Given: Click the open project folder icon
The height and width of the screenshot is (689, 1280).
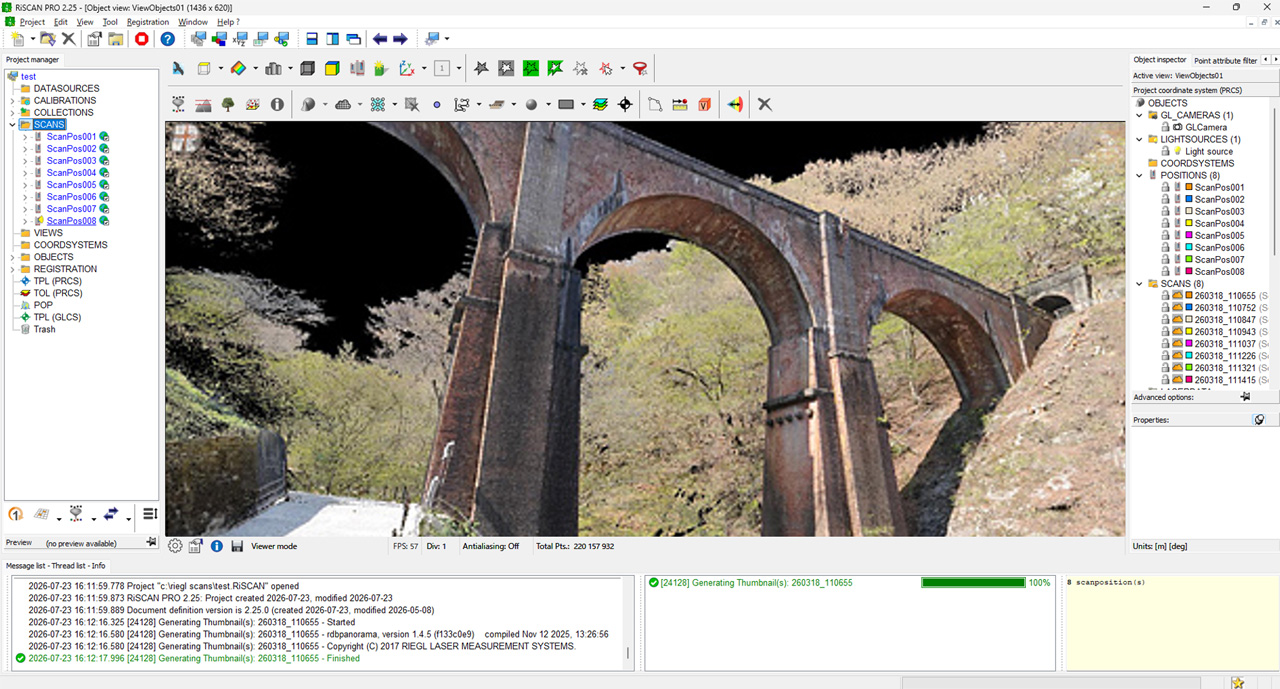Looking at the screenshot, I should 47,39.
